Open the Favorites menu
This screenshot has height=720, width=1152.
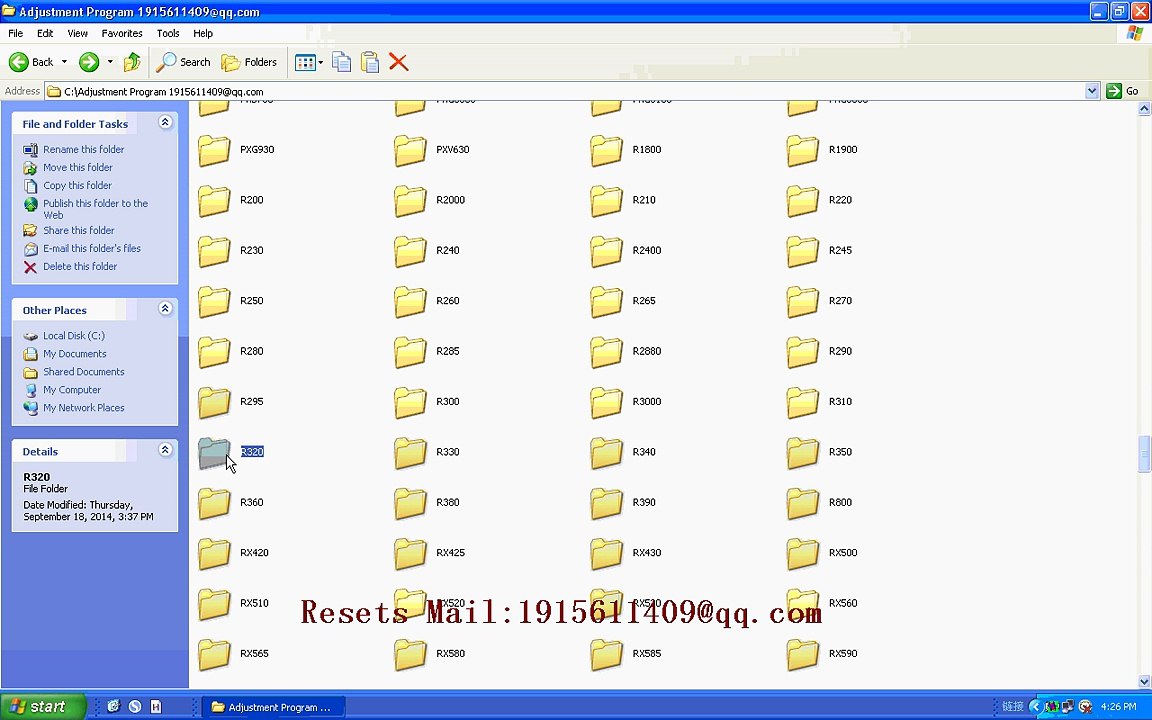(x=122, y=33)
